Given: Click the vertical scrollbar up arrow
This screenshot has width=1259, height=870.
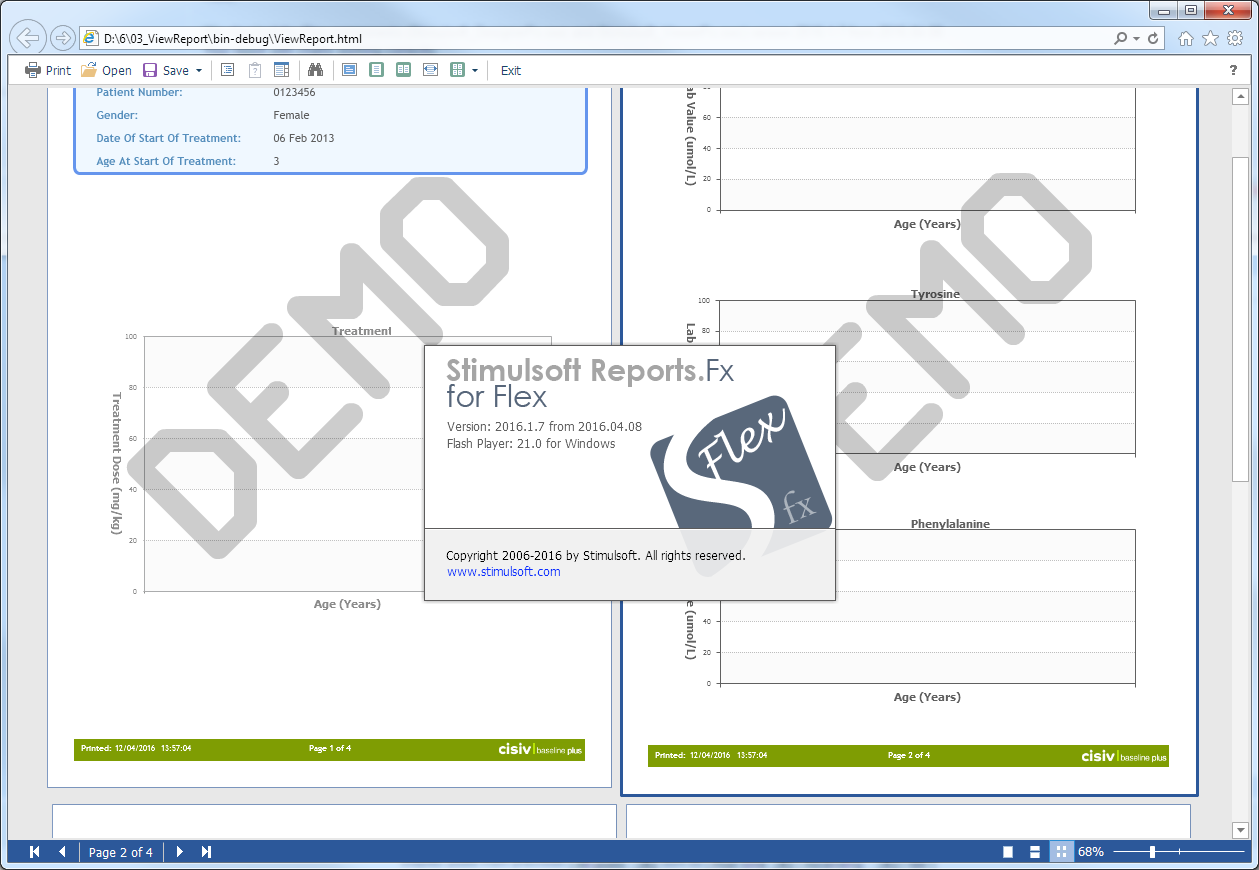Looking at the screenshot, I should coord(1240,97).
